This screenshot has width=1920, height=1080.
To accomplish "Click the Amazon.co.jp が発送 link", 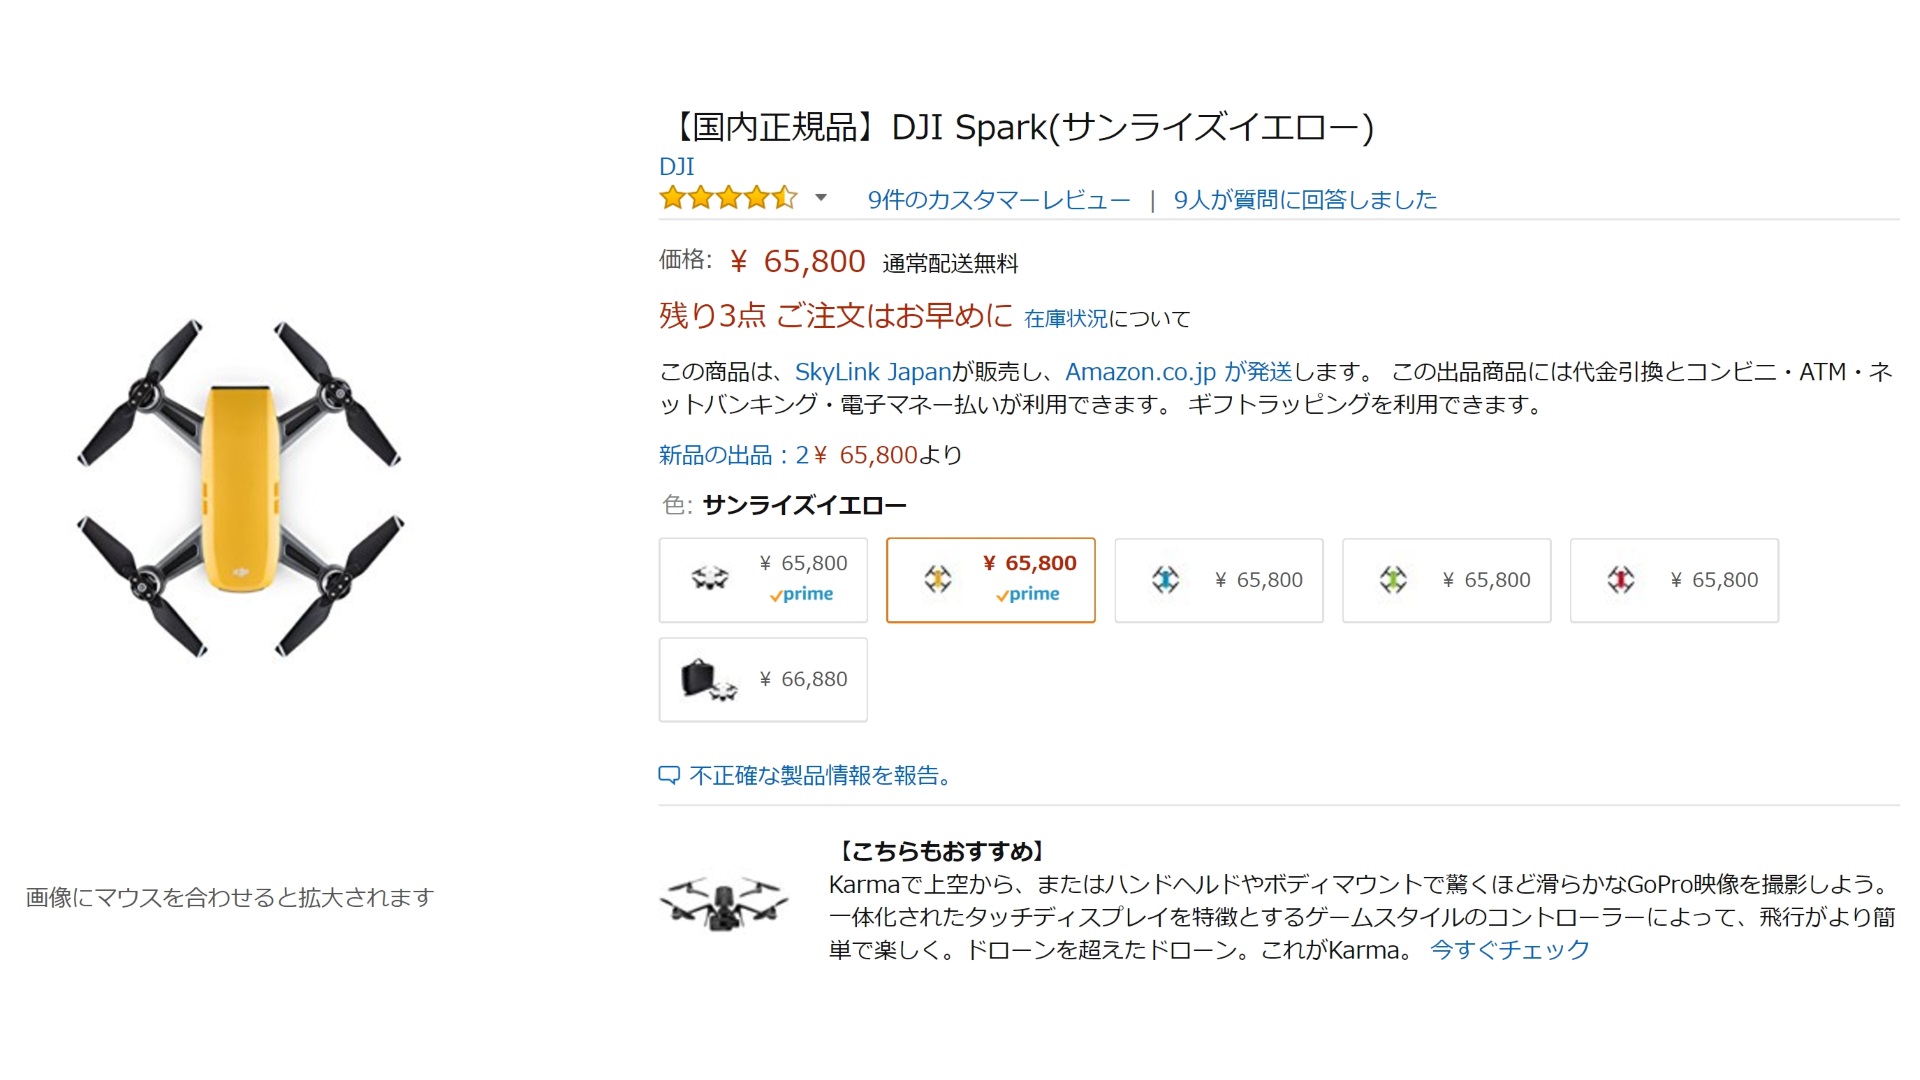I will point(1178,372).
